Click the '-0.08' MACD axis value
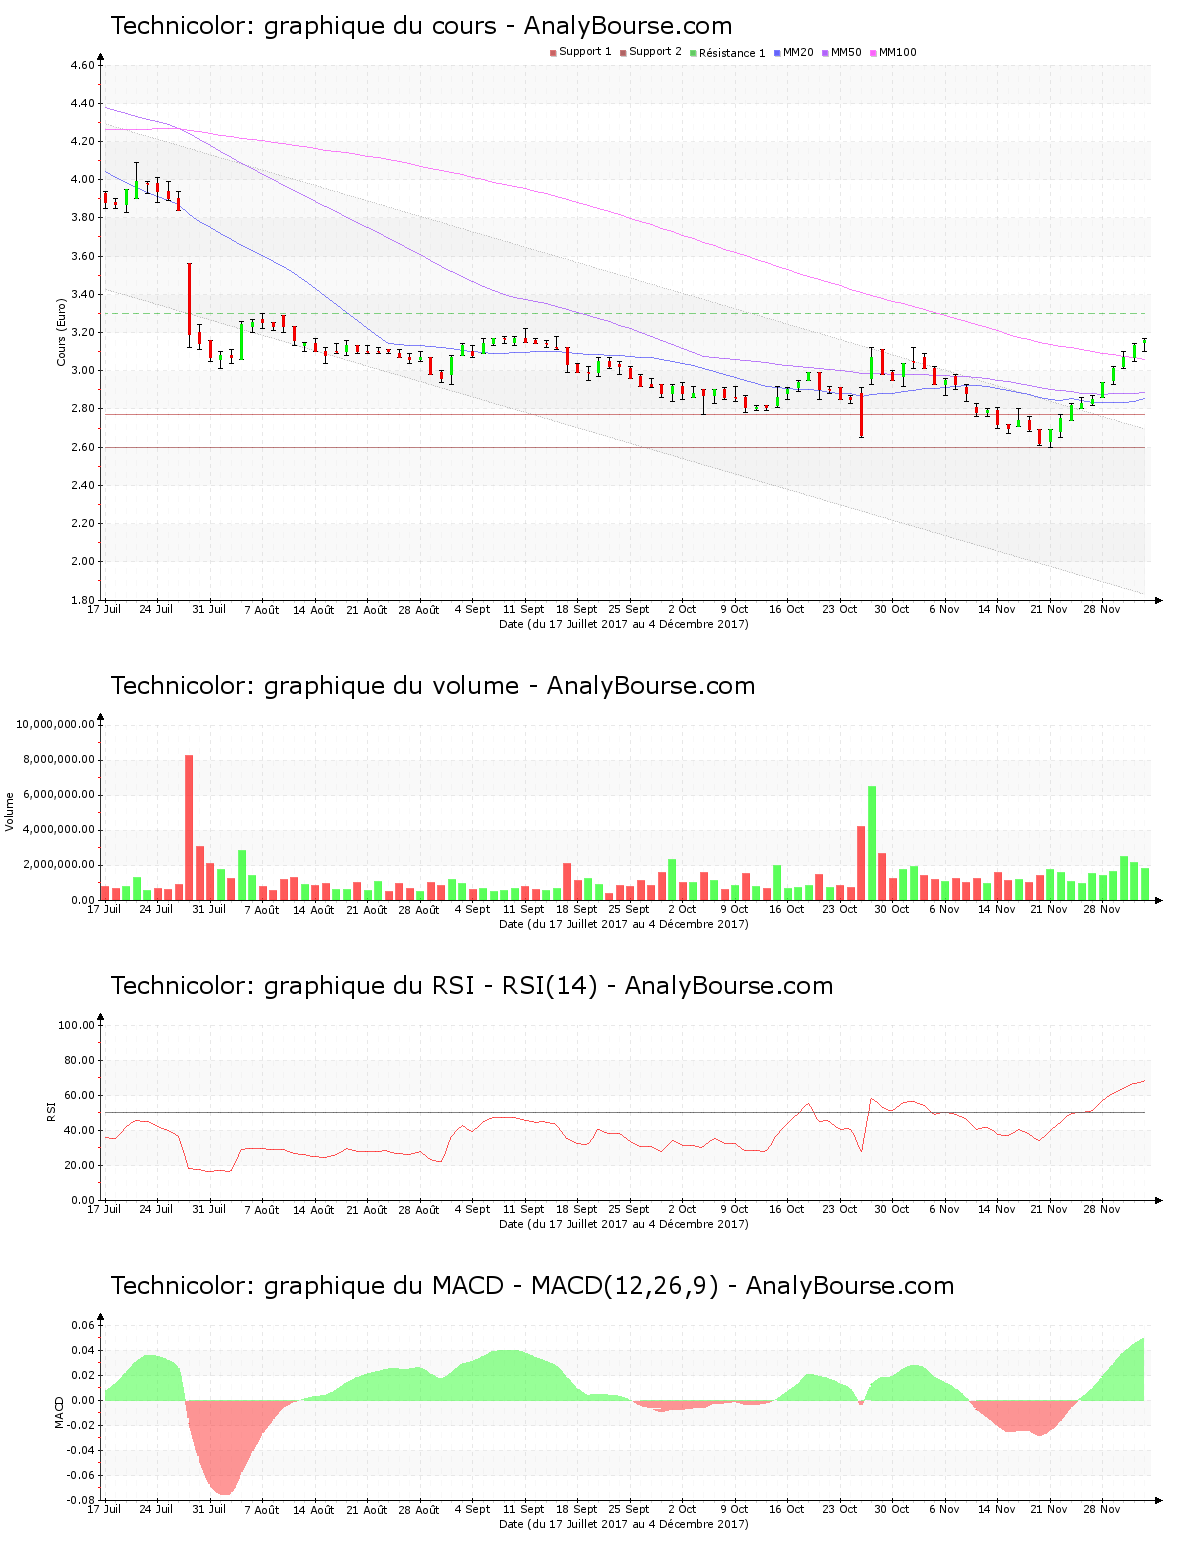Viewport: 1200px width, 1550px height. [x=81, y=1500]
